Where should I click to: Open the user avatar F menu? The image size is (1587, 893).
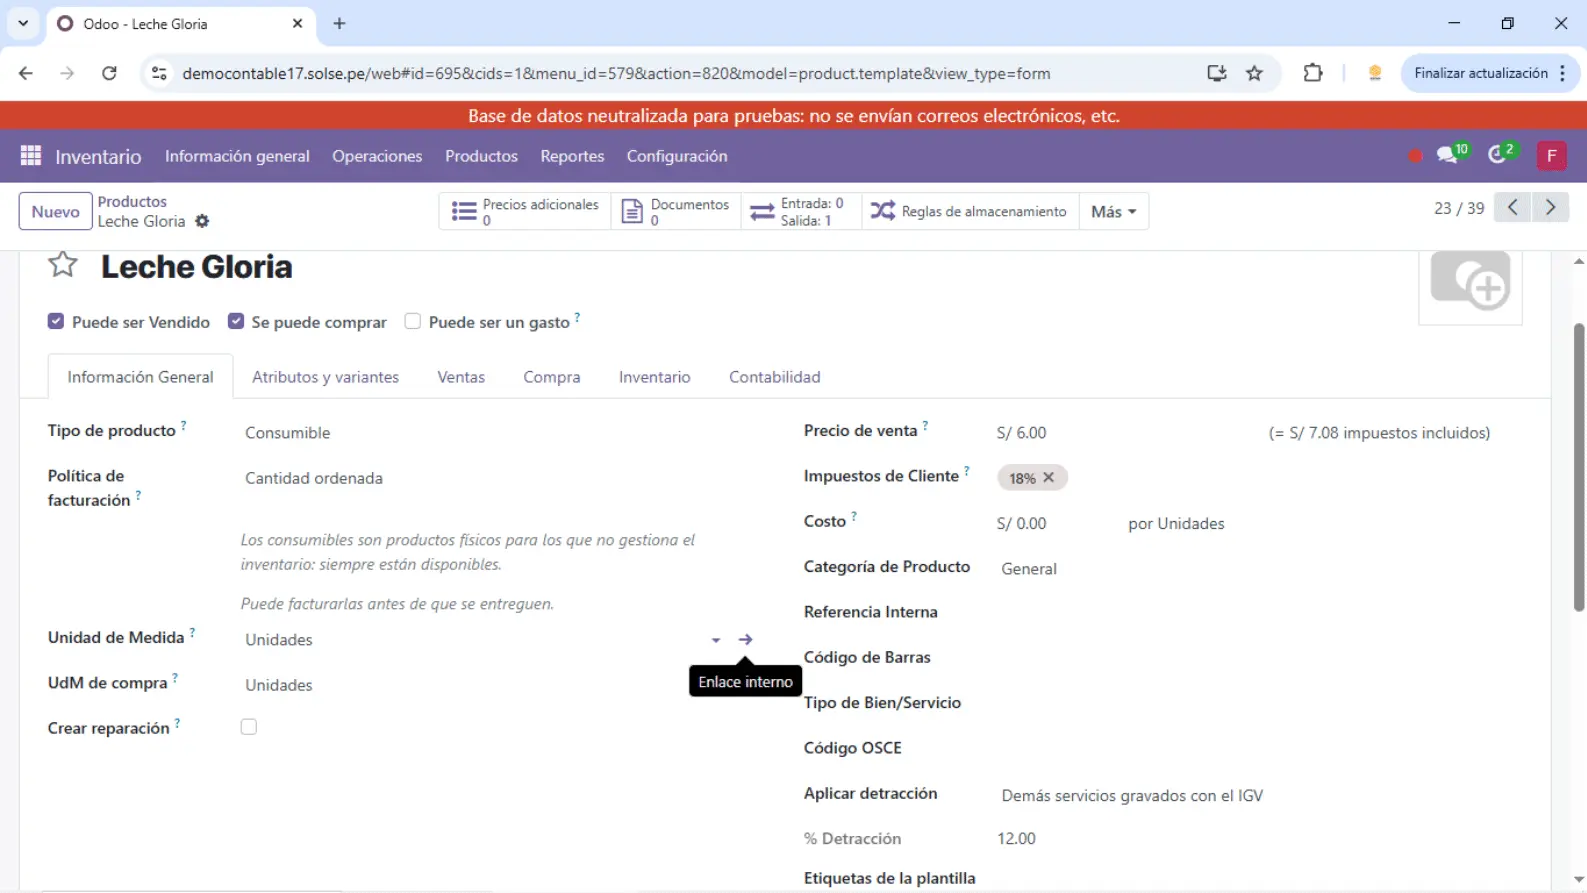[x=1551, y=156]
